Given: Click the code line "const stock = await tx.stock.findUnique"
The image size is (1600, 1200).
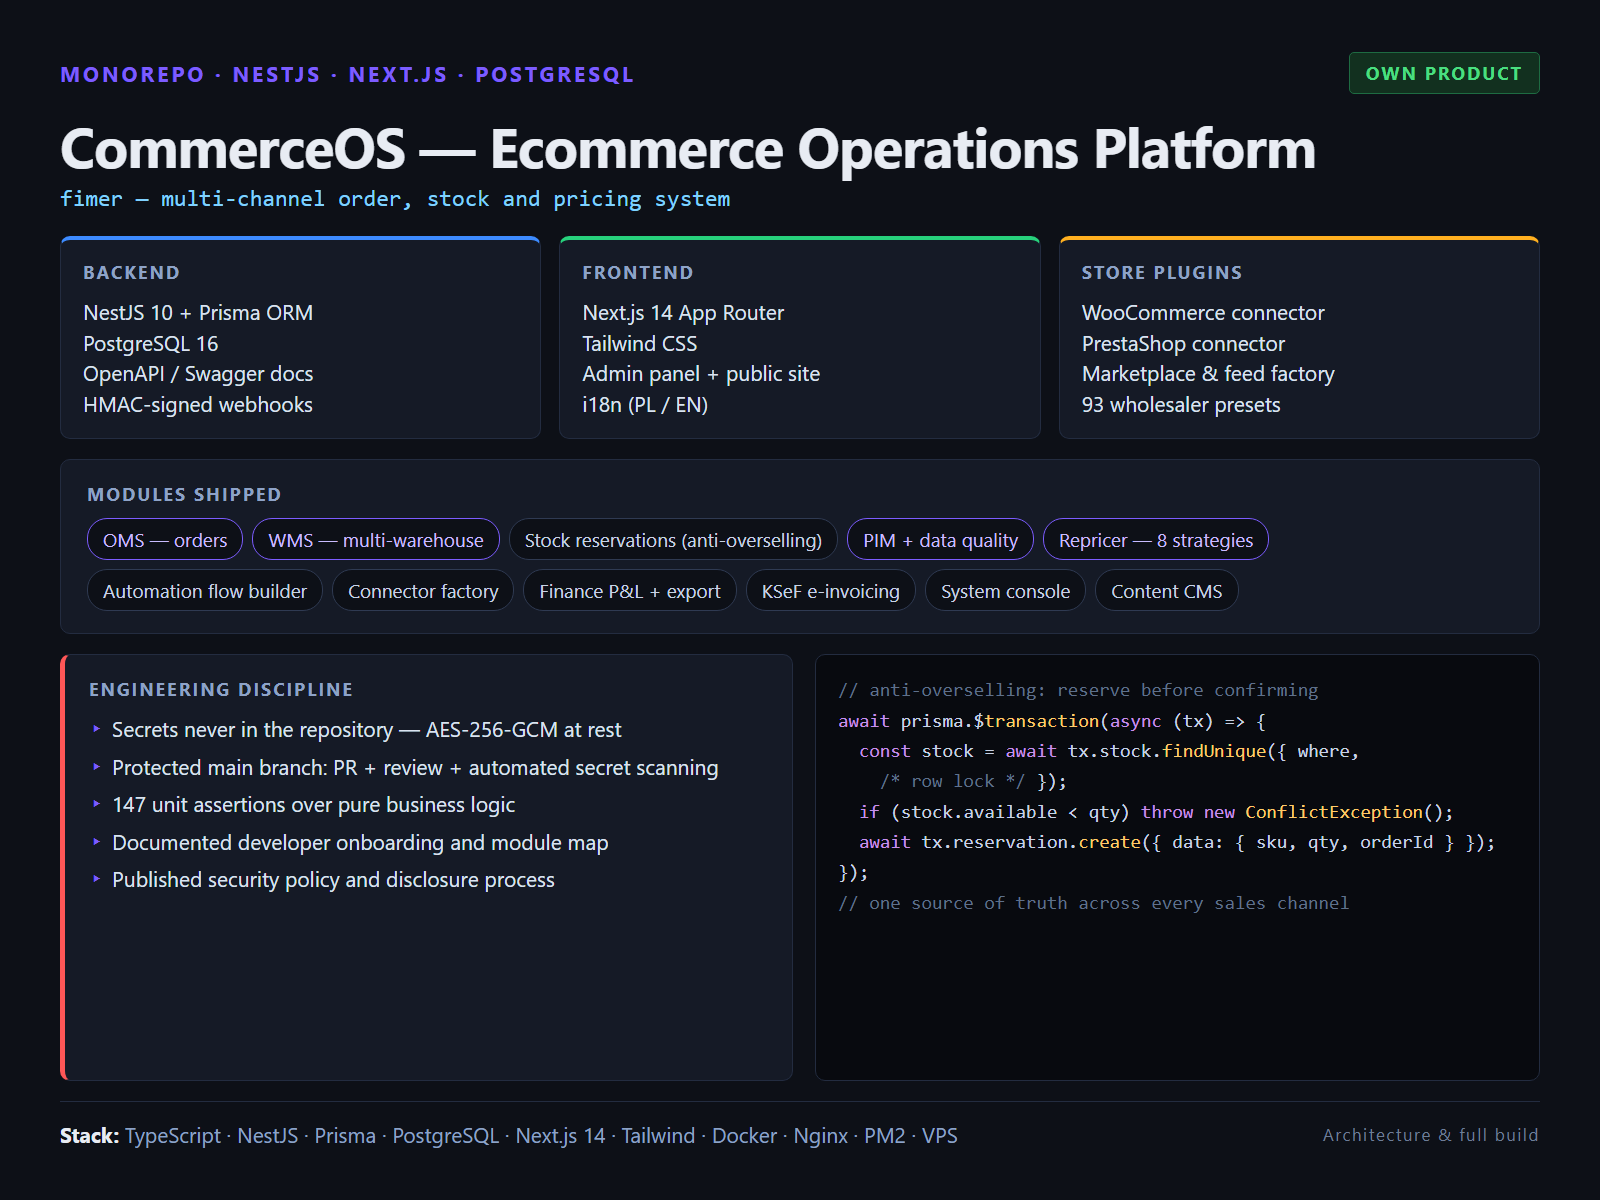Looking at the screenshot, I should point(1109,751).
